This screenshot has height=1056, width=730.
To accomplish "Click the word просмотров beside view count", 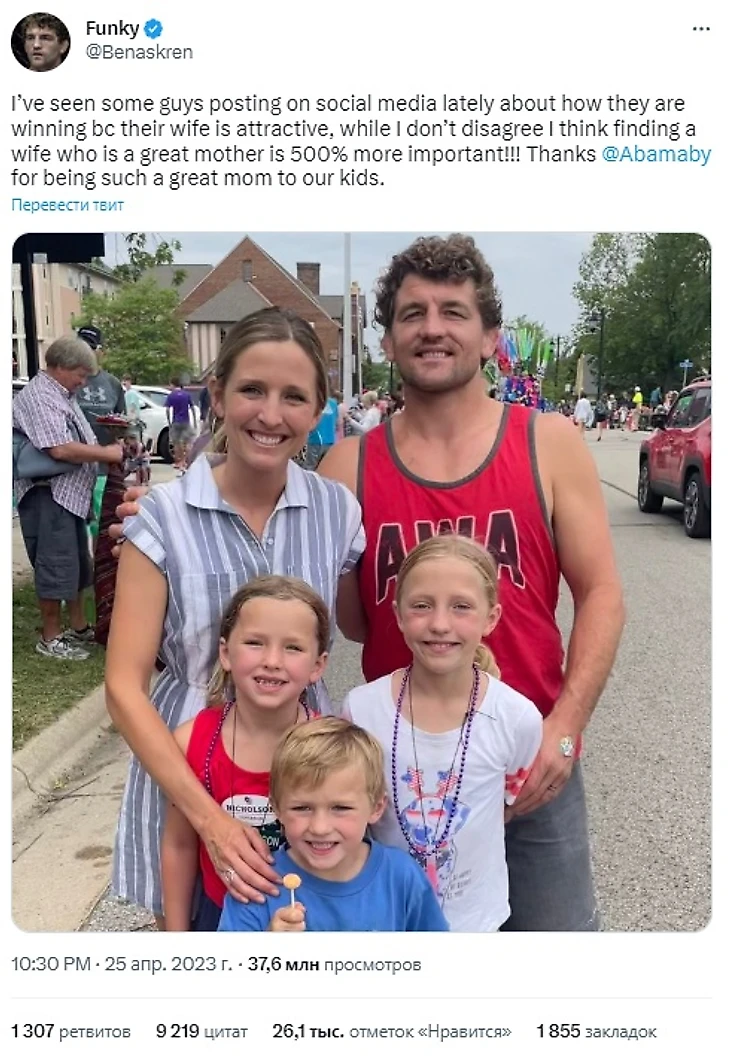I will [x=372, y=964].
